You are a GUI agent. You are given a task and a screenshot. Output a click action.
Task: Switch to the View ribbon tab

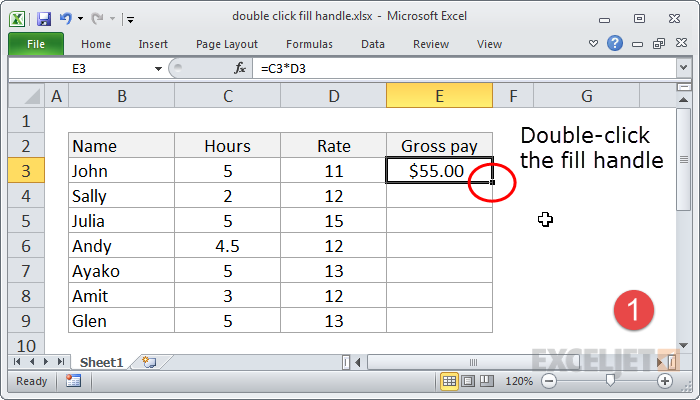(489, 44)
